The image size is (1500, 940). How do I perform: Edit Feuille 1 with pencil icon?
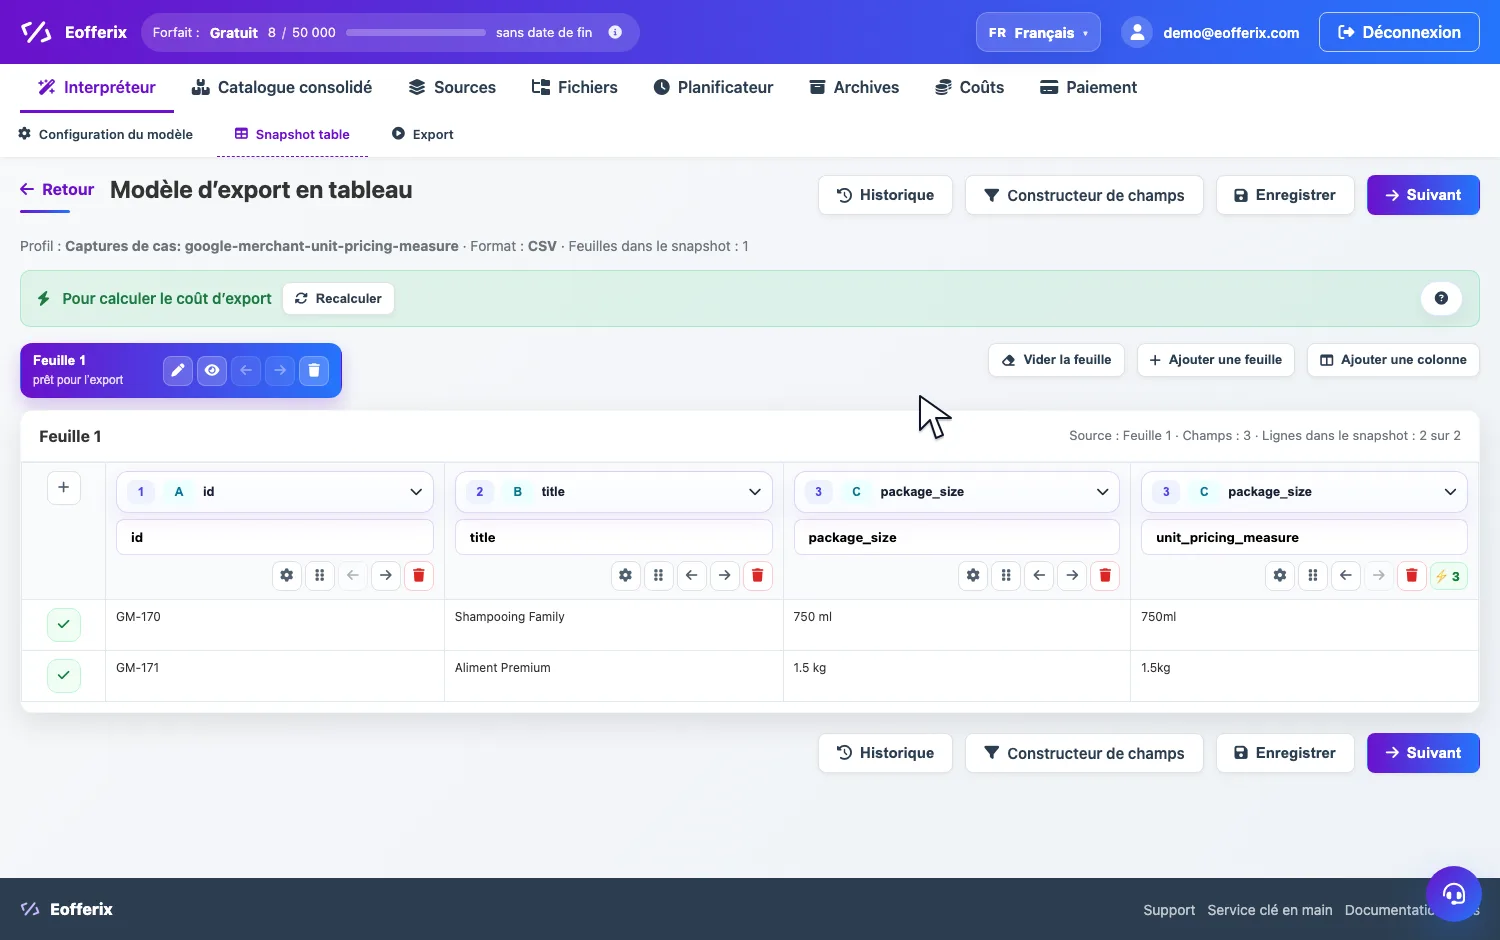(178, 370)
